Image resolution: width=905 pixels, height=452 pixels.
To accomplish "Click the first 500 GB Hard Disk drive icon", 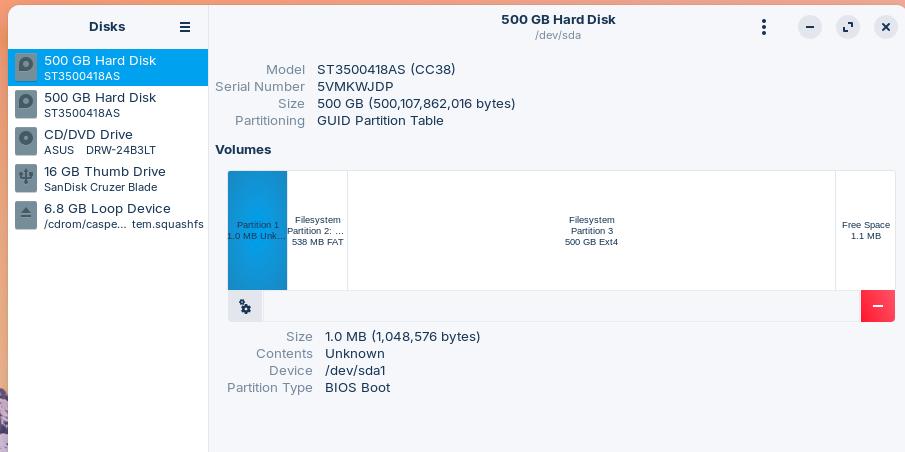I will [x=26, y=67].
